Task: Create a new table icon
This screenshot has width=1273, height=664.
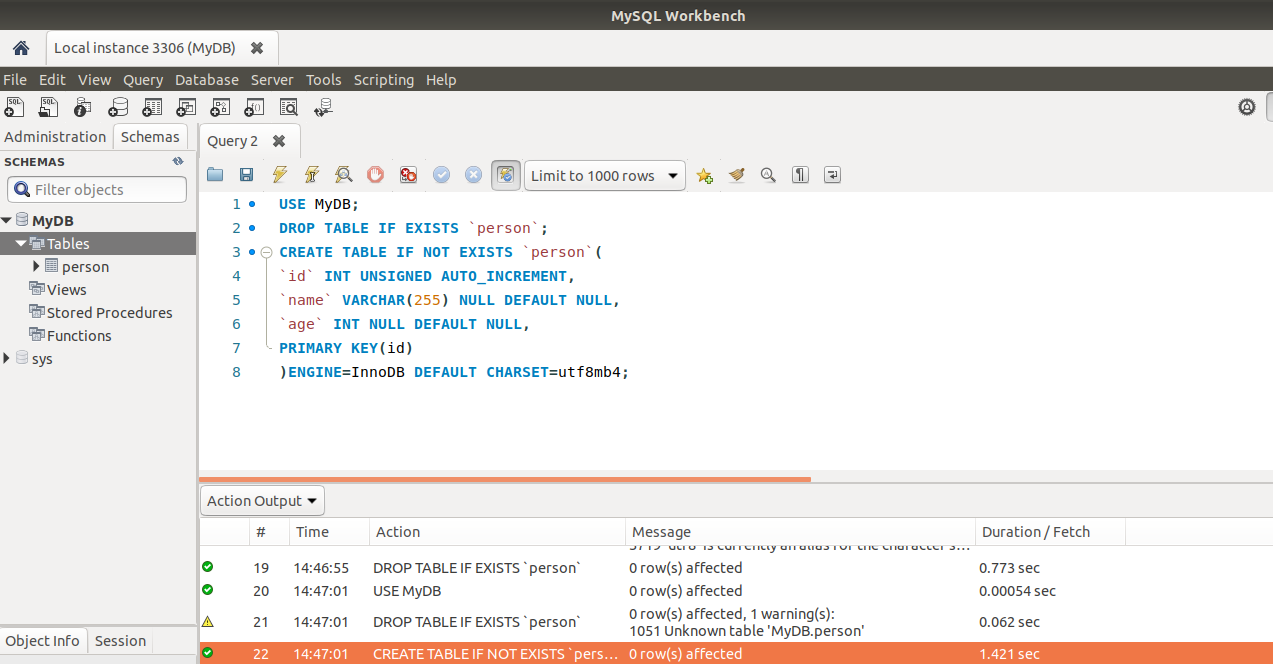Action: pos(152,106)
